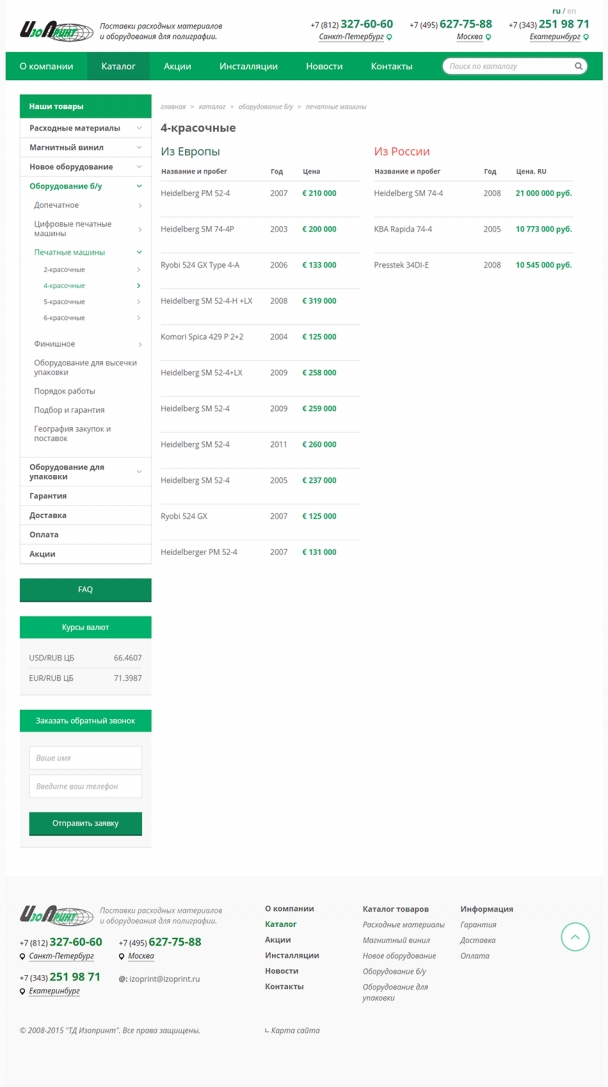Viewport: 608px width, 1087px height.
Task: Click the izoprint@izoprint.ru email link
Action: [164, 979]
